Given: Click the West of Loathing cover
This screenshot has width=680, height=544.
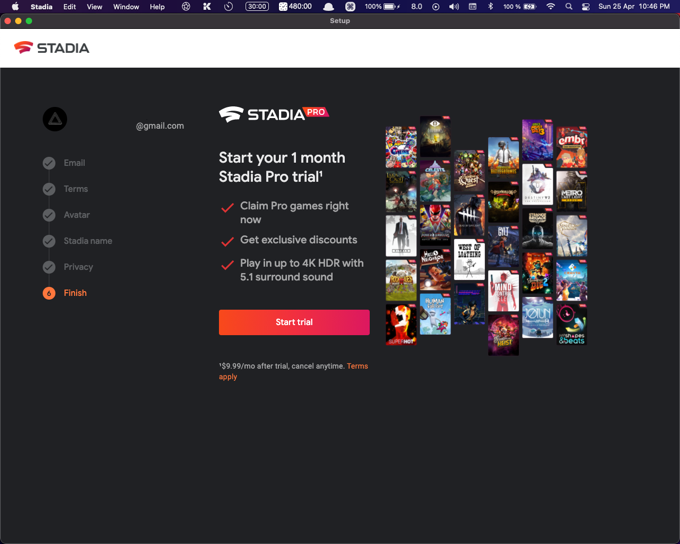Looking at the screenshot, I should [x=469, y=259].
